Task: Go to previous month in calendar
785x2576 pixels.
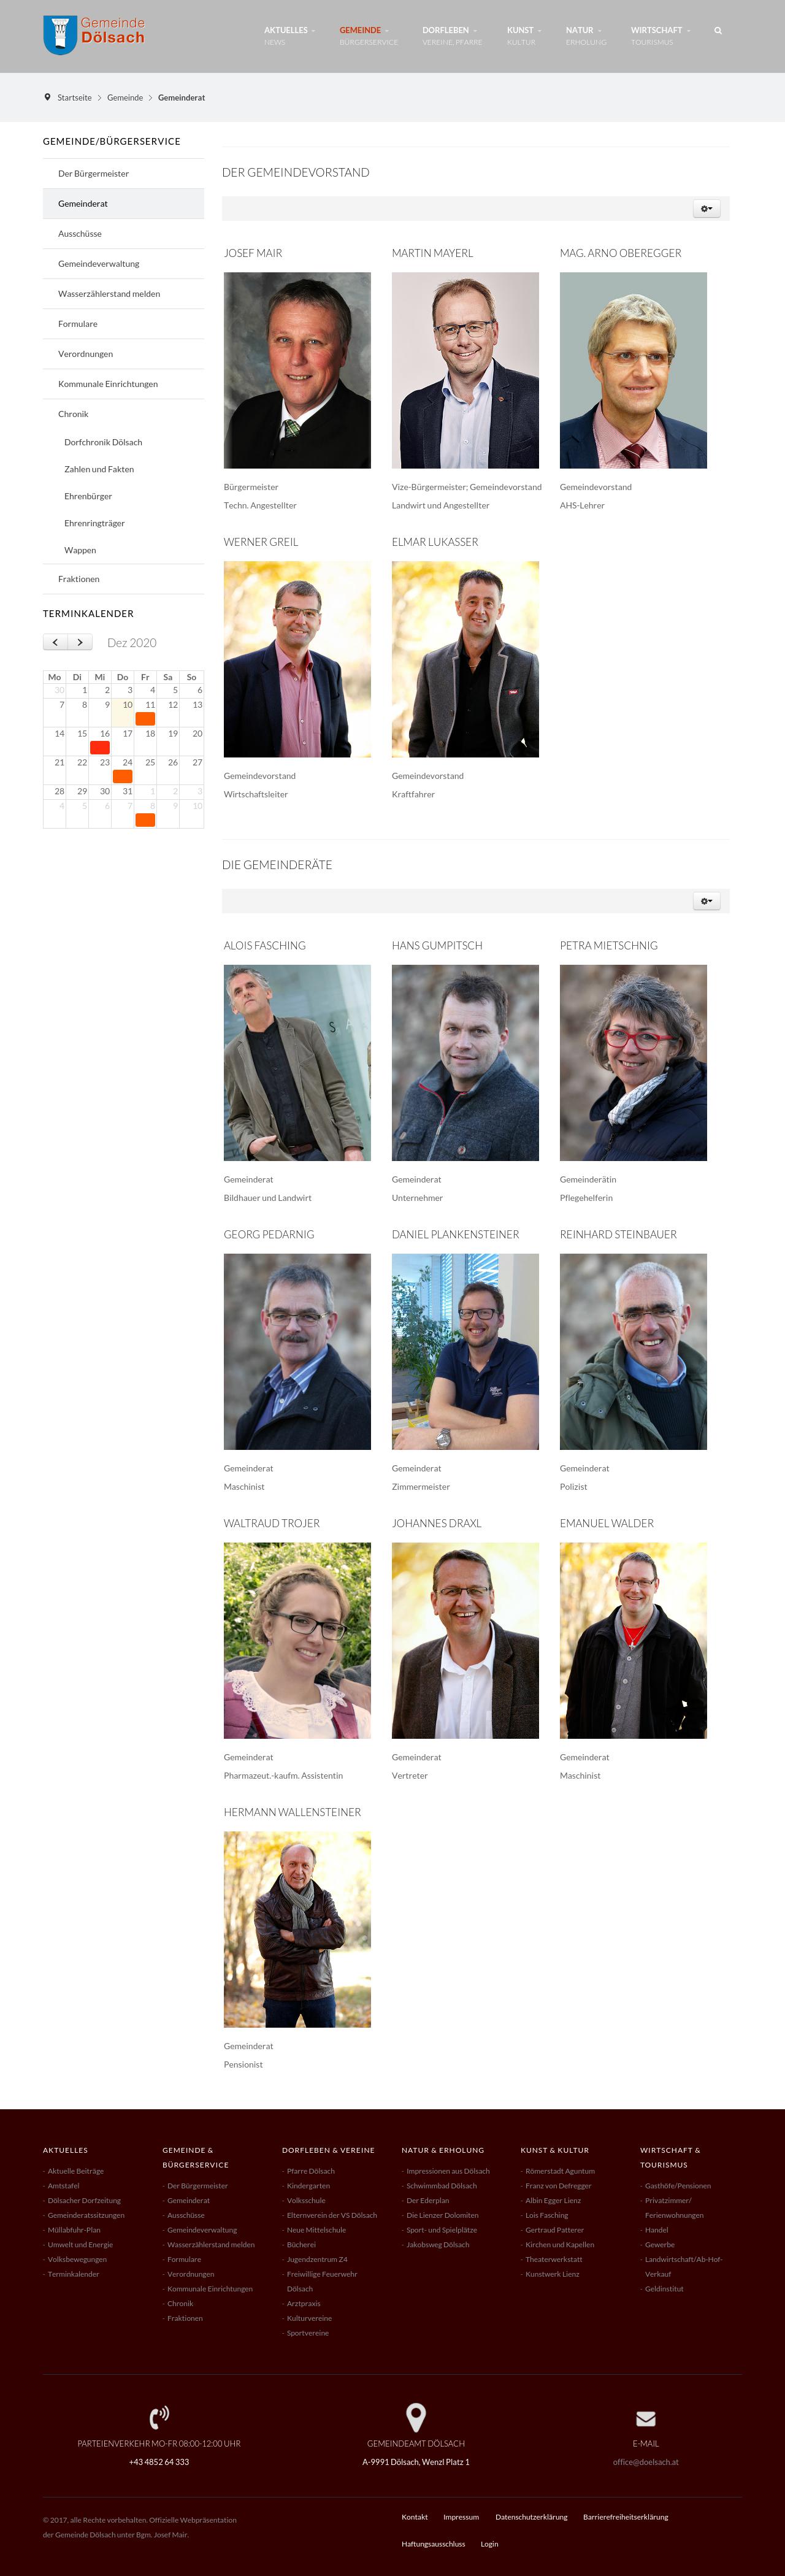Action: coord(55,642)
